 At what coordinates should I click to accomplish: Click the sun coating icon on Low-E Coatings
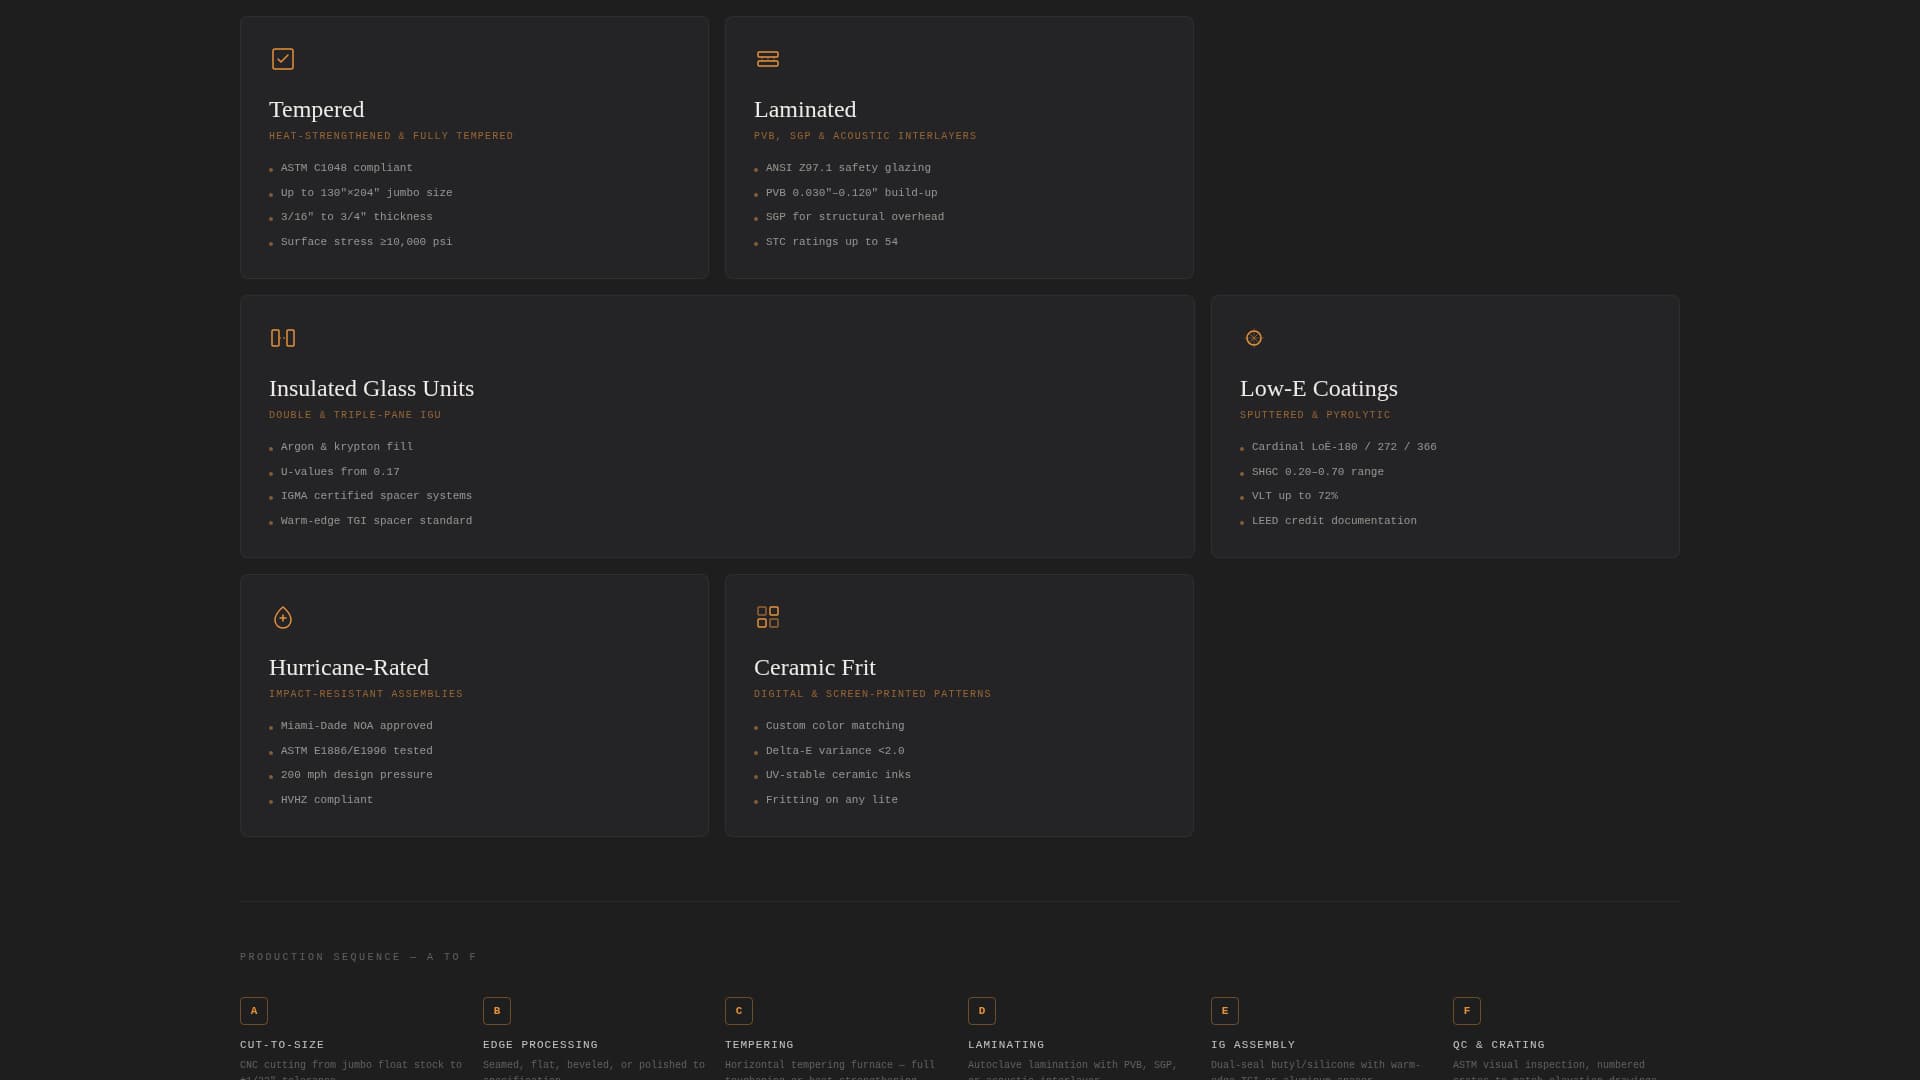coord(1254,338)
